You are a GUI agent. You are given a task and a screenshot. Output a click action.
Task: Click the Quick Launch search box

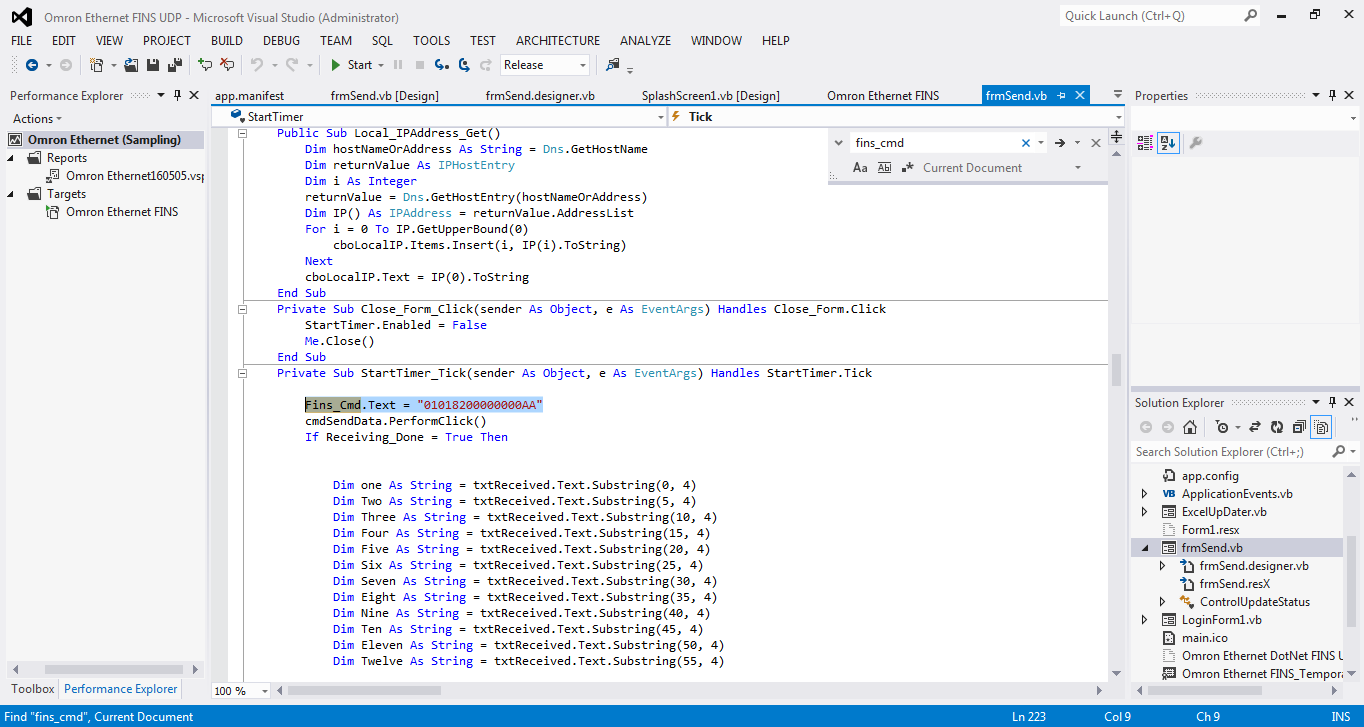(x=1160, y=16)
